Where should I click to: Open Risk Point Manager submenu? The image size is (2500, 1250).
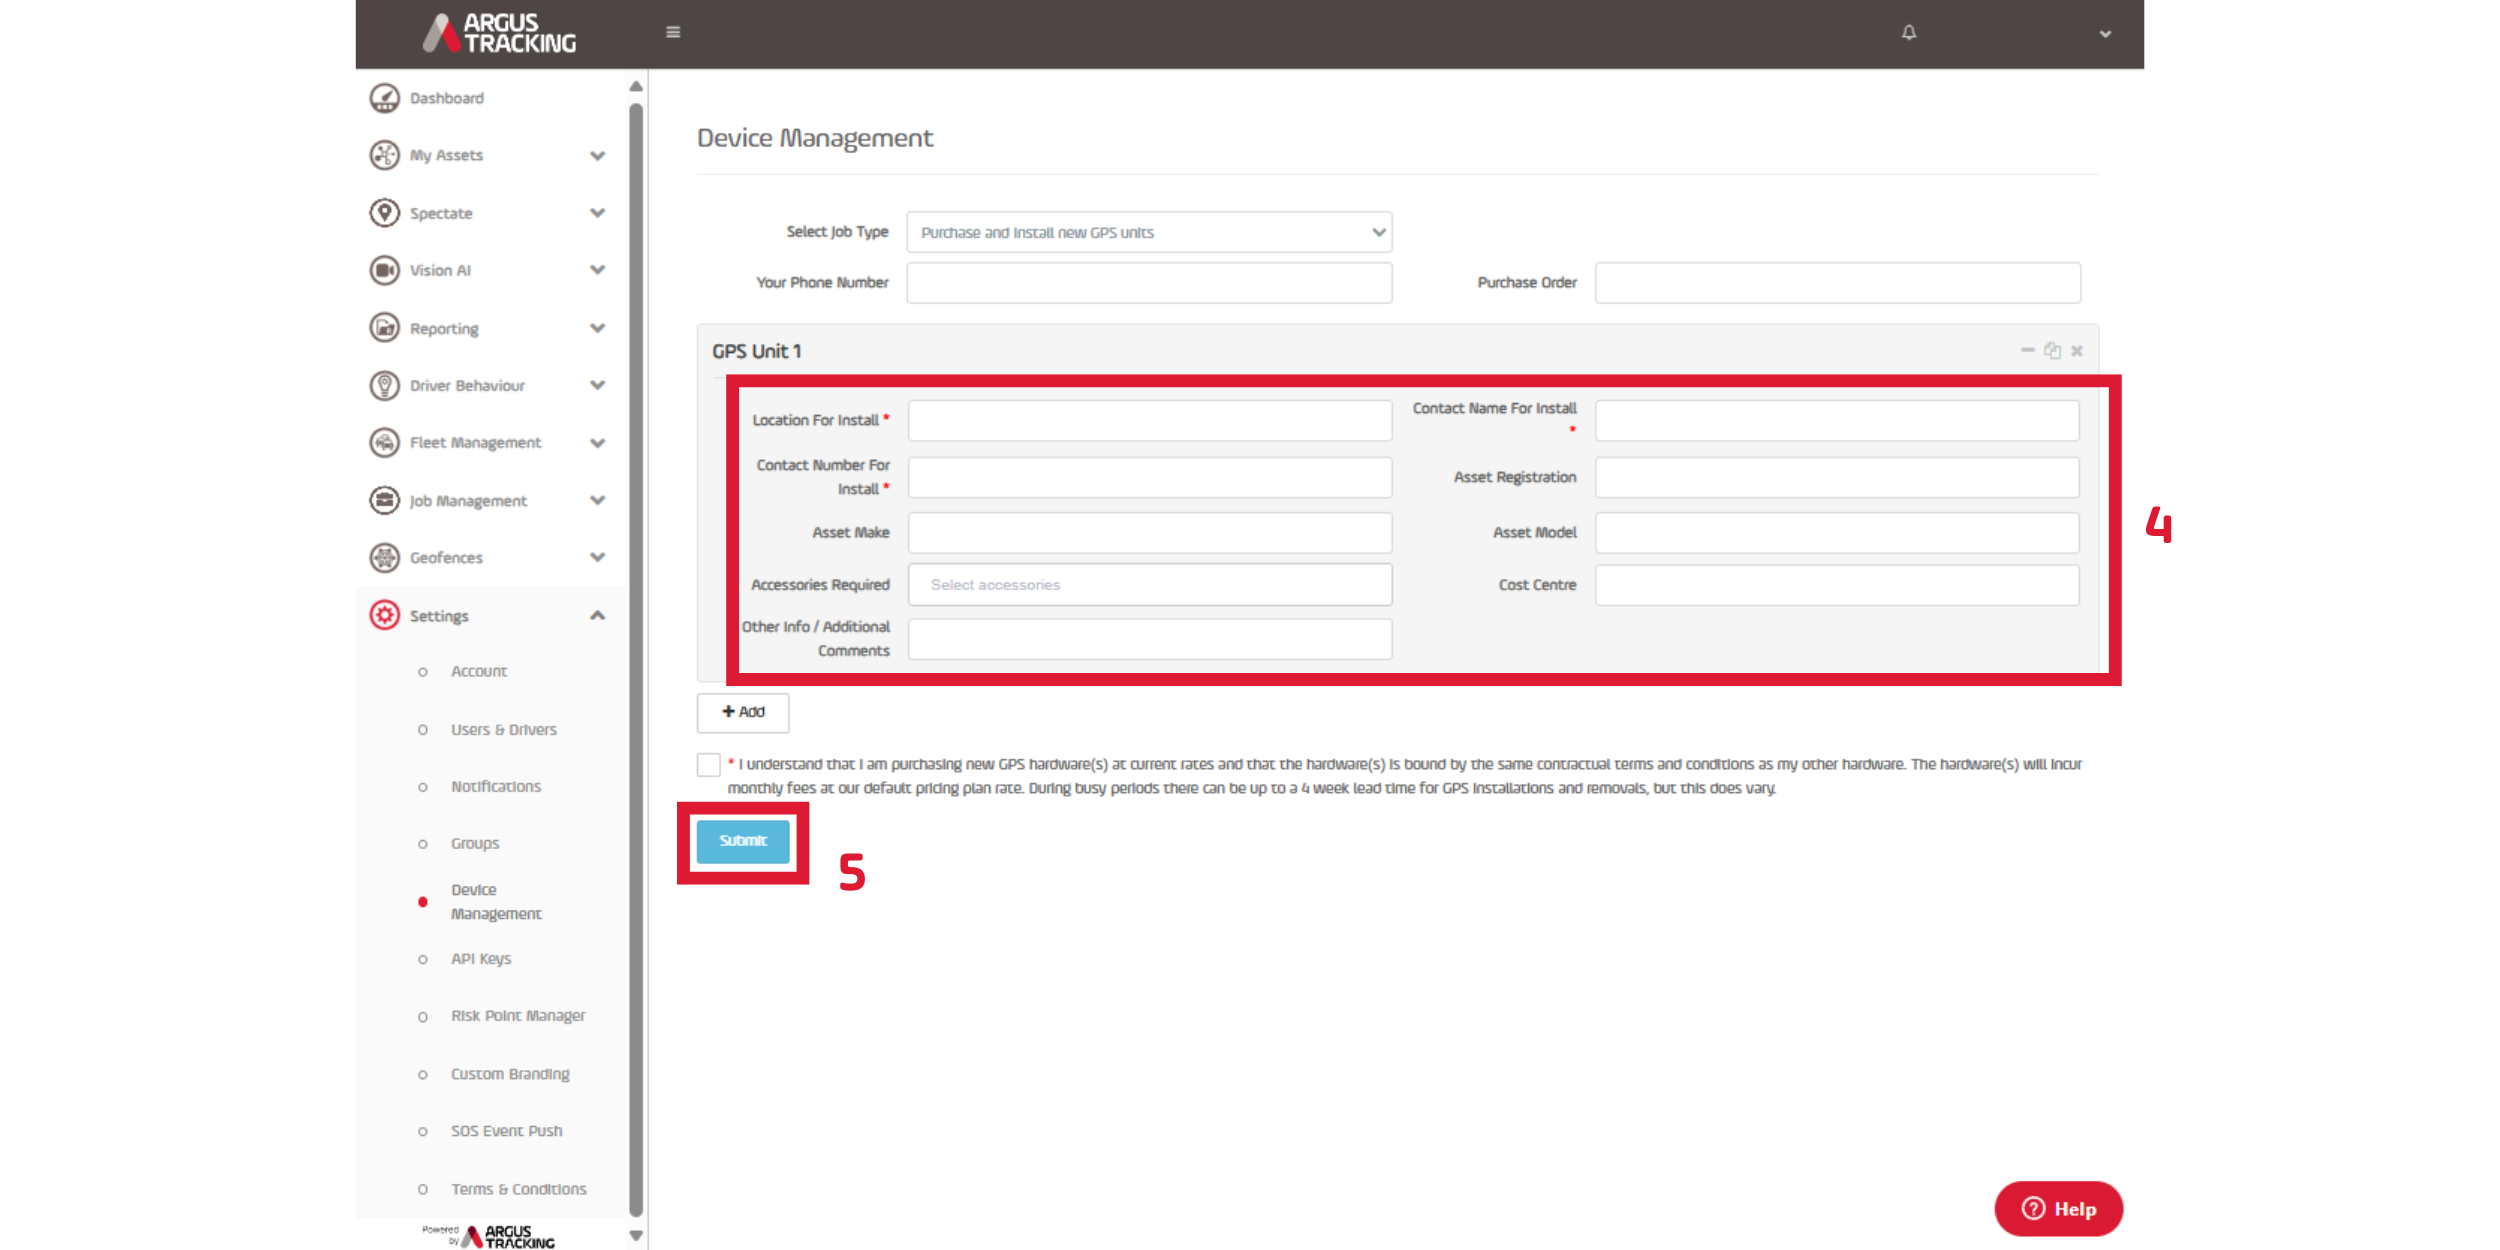click(x=518, y=1015)
